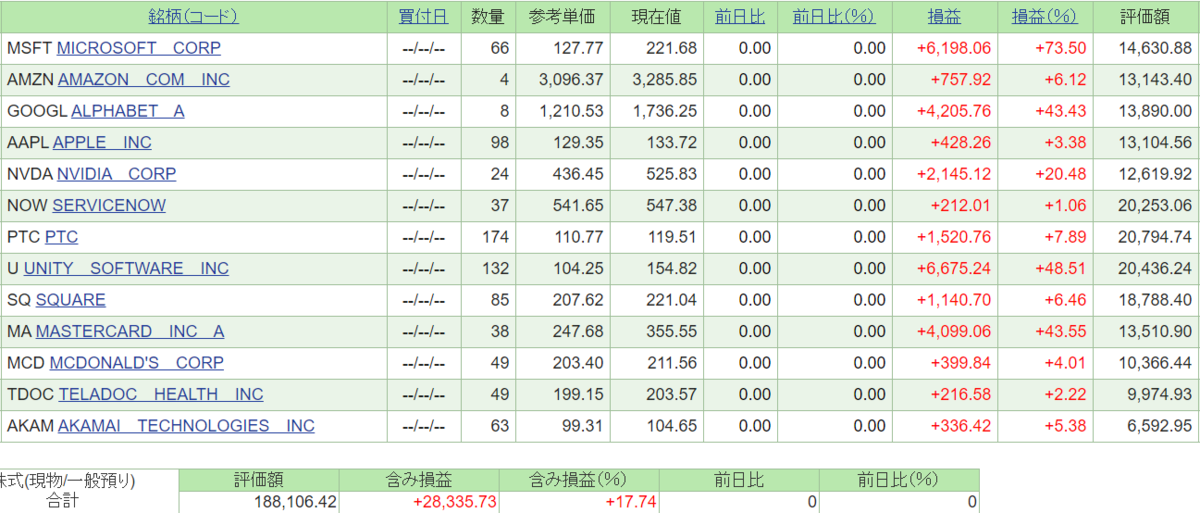Click the GOOGL ticker code

[x=37, y=111]
